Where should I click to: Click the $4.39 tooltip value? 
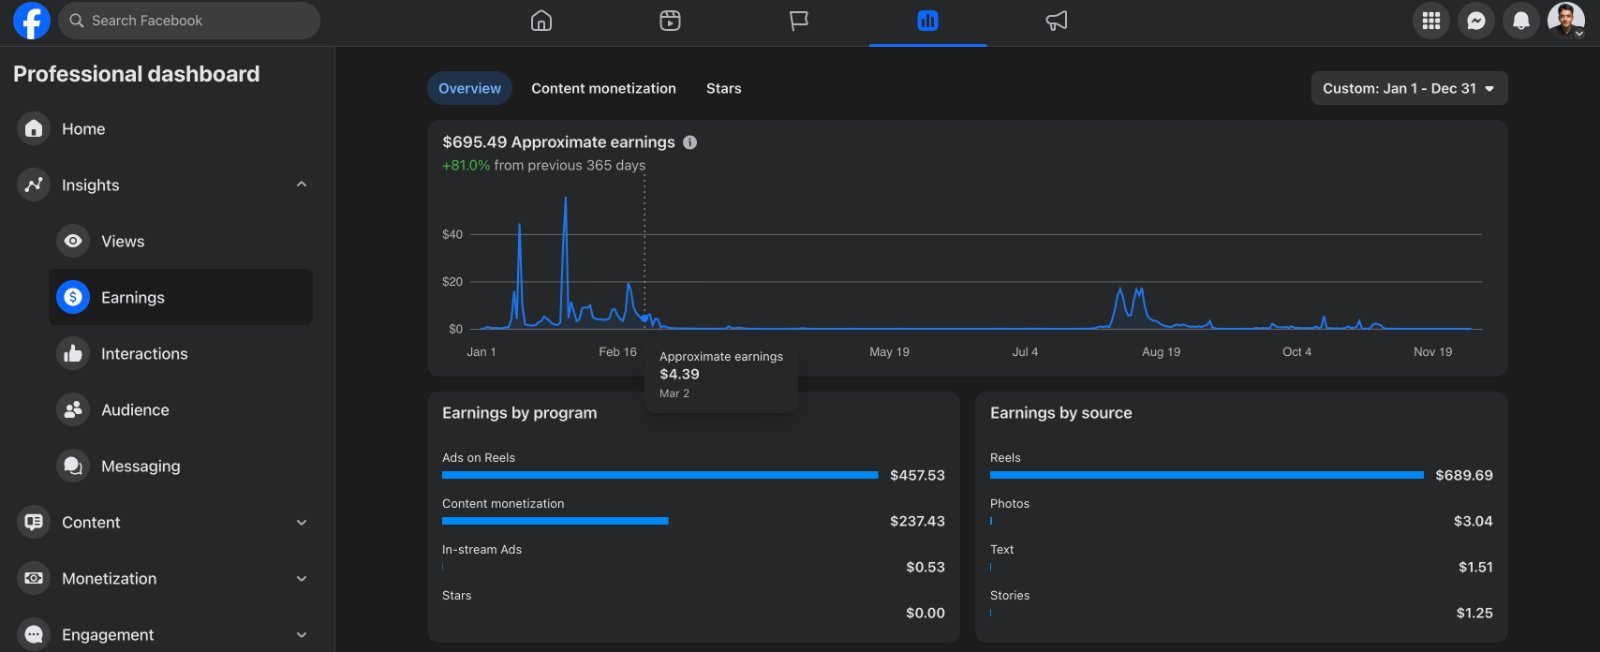pyautogui.click(x=680, y=374)
